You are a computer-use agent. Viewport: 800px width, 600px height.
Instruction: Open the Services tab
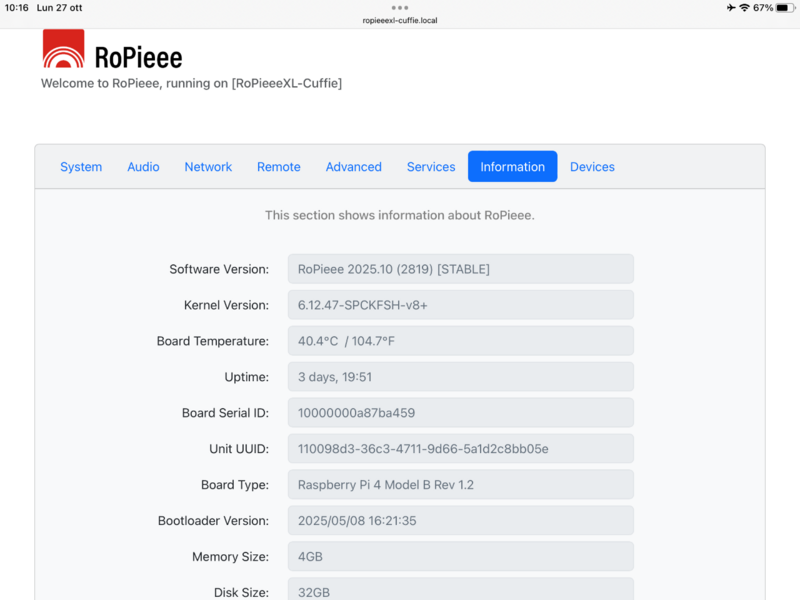(x=431, y=167)
